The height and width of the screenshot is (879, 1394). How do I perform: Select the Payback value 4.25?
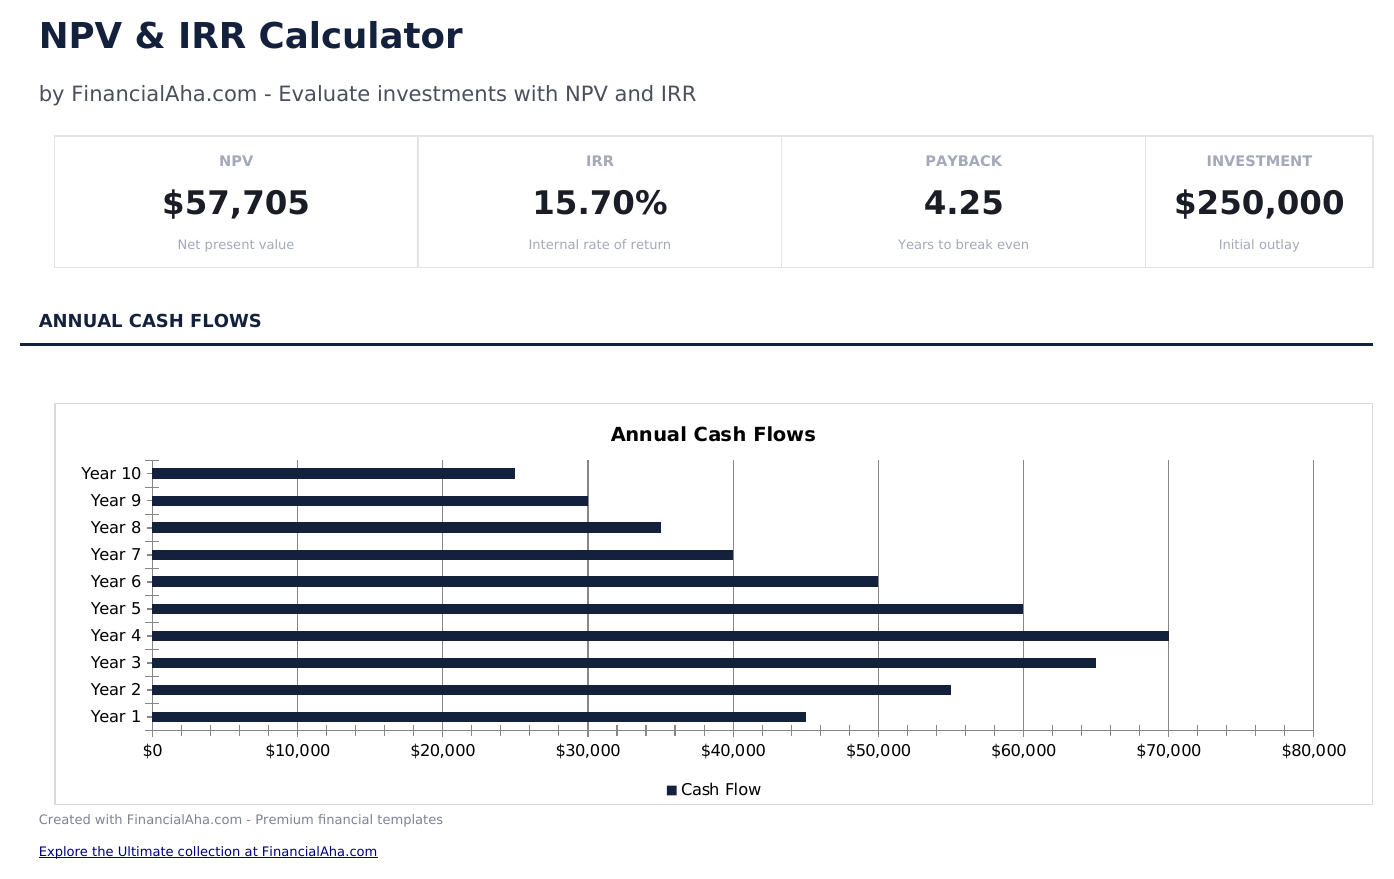963,203
